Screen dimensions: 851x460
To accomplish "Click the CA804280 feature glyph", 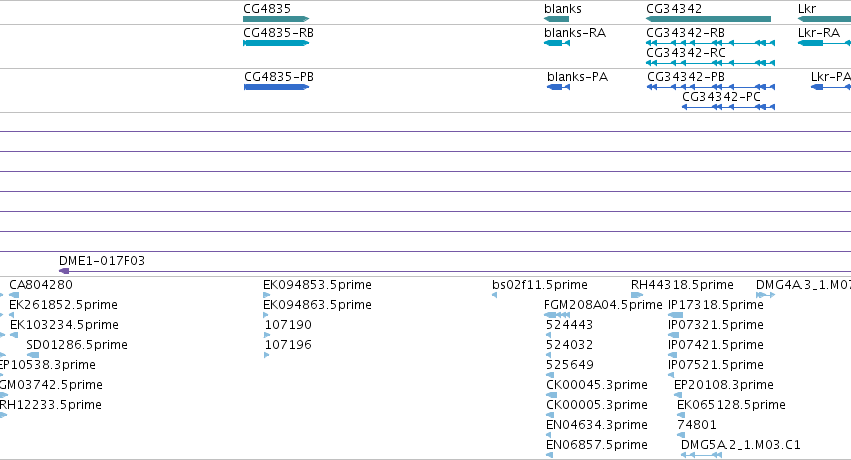I will click(14, 295).
